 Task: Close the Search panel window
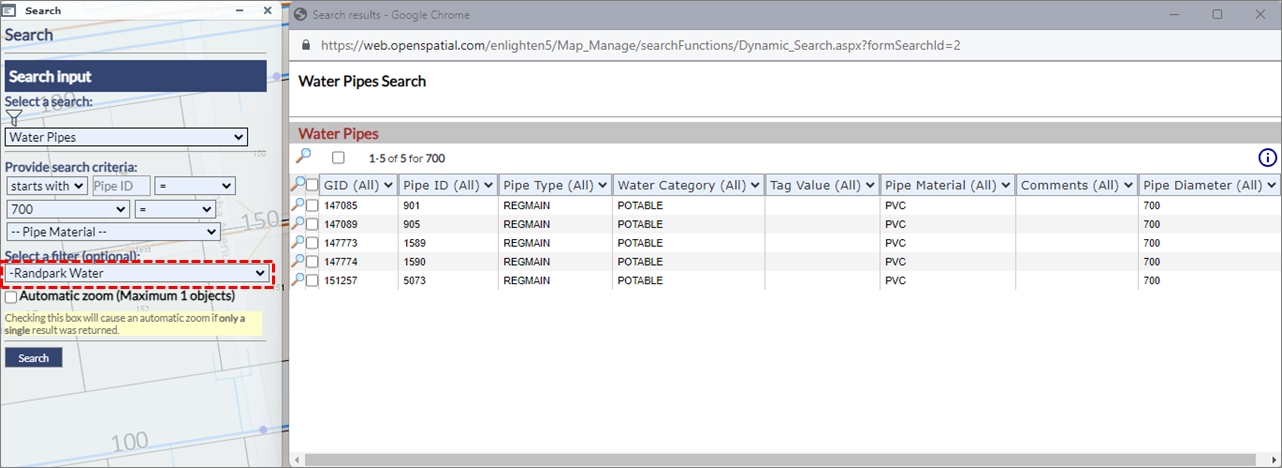267,11
